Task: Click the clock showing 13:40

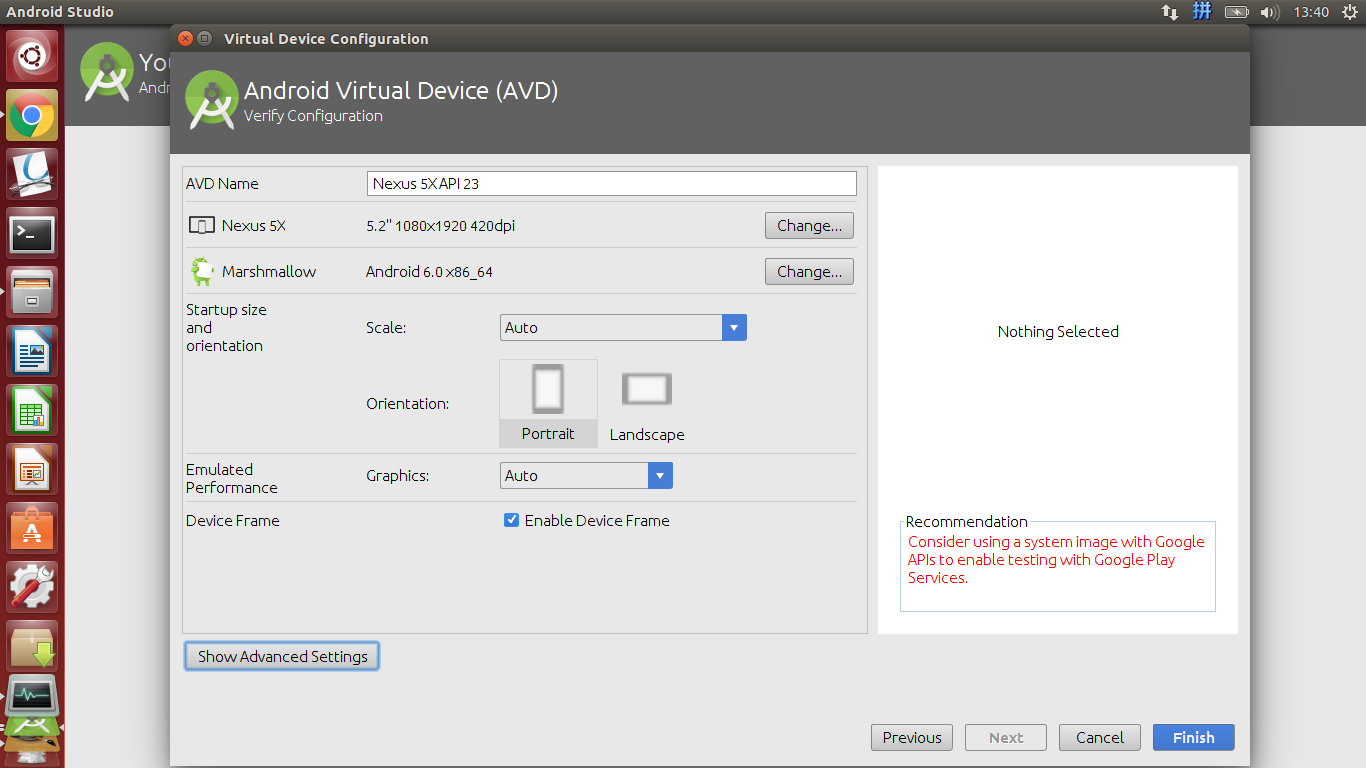Action: pyautogui.click(x=1310, y=12)
